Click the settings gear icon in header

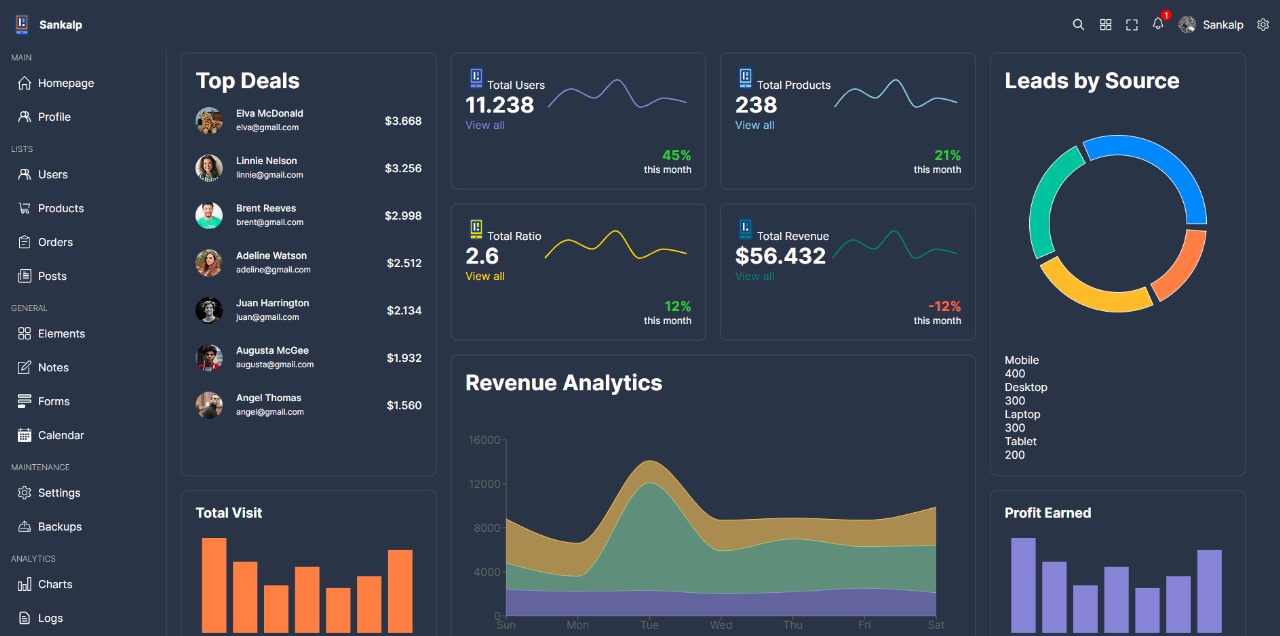[x=1263, y=25]
